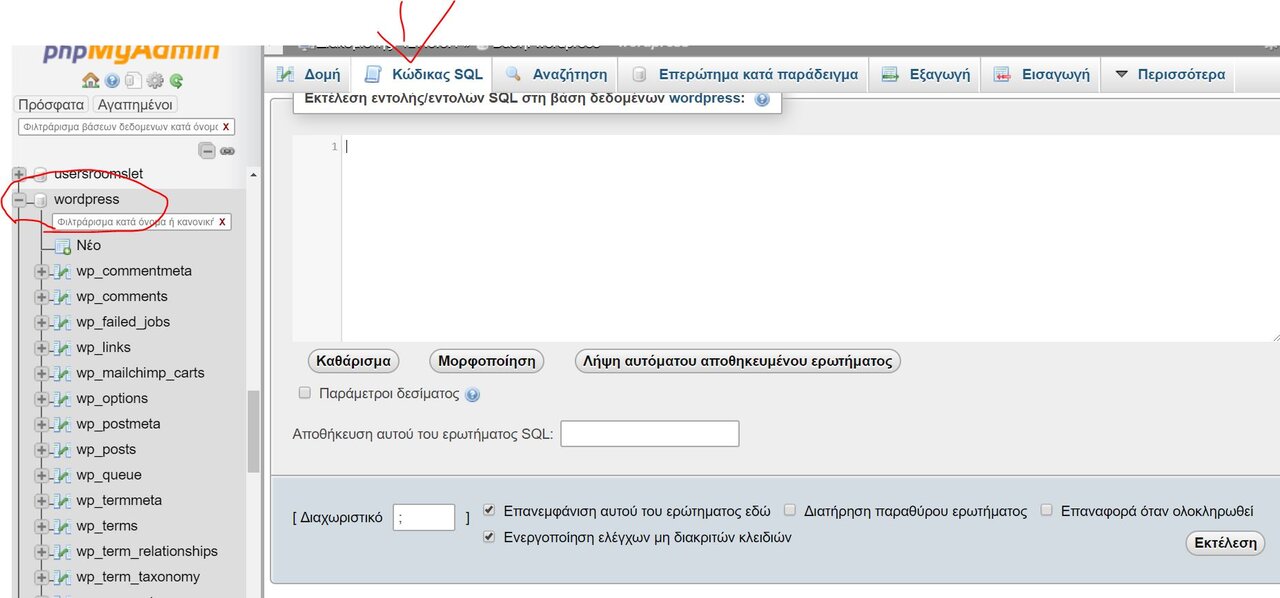Image resolution: width=1280 pixels, height=598 pixels.
Task: Expand the wp_comments table node
Action: (x=41, y=297)
